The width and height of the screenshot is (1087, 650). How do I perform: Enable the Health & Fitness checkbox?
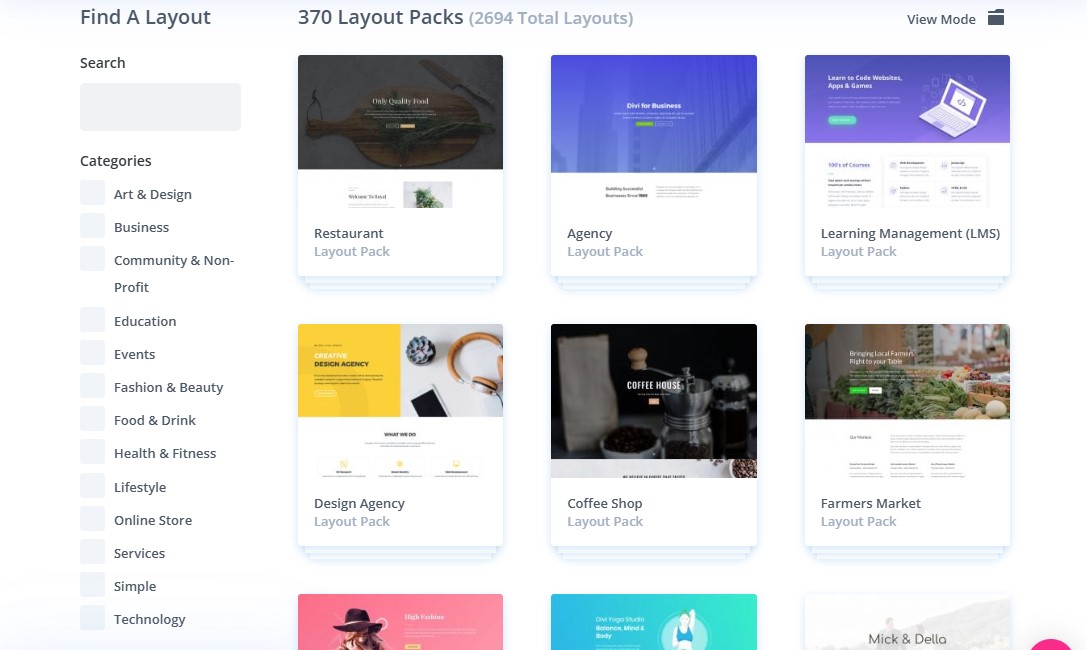click(92, 452)
